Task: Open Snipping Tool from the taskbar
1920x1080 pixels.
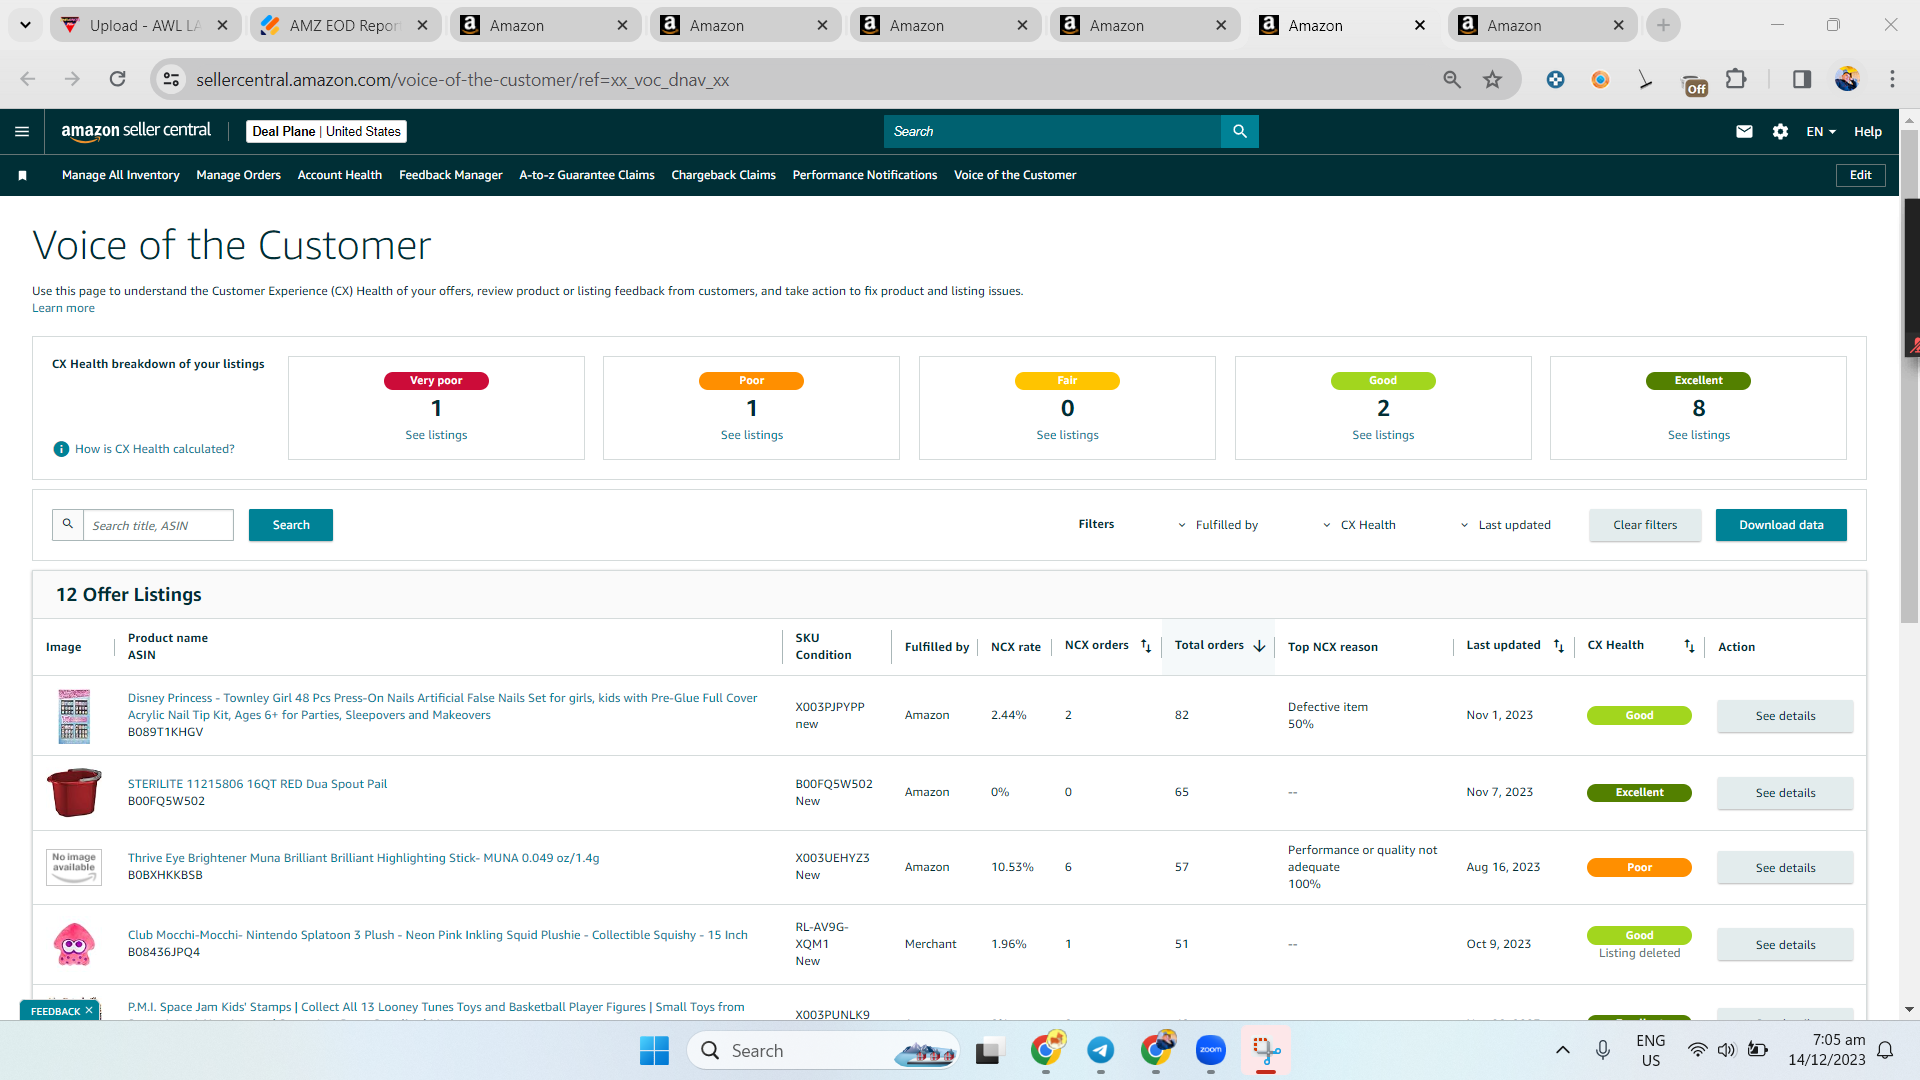Action: click(1266, 1050)
